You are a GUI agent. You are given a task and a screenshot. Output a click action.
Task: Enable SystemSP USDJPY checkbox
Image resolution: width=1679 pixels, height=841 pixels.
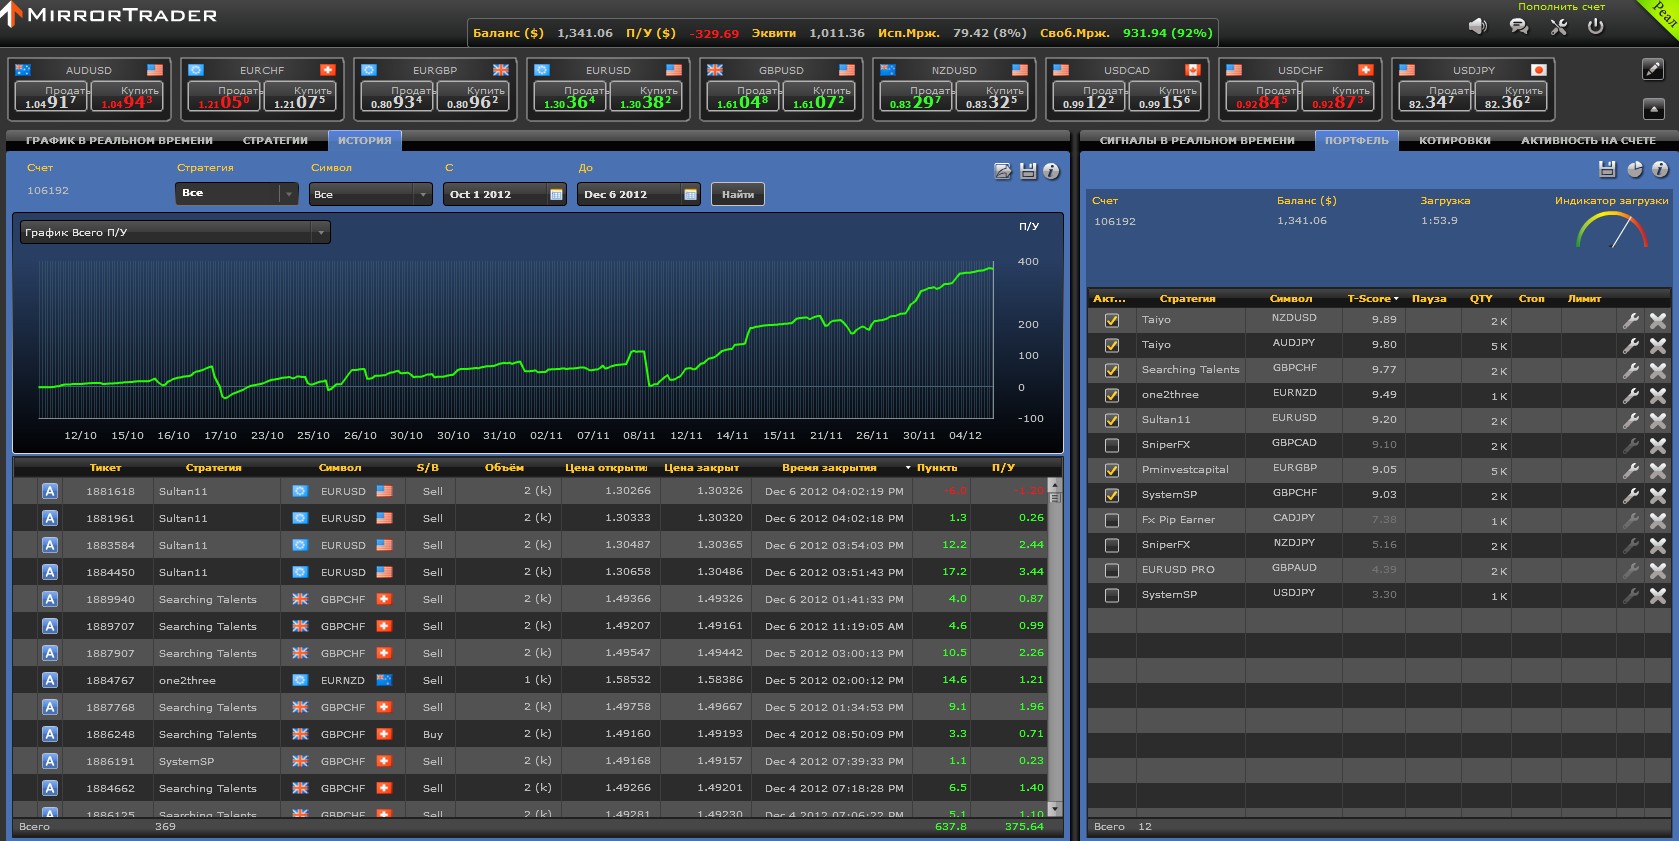pyautogui.click(x=1111, y=595)
